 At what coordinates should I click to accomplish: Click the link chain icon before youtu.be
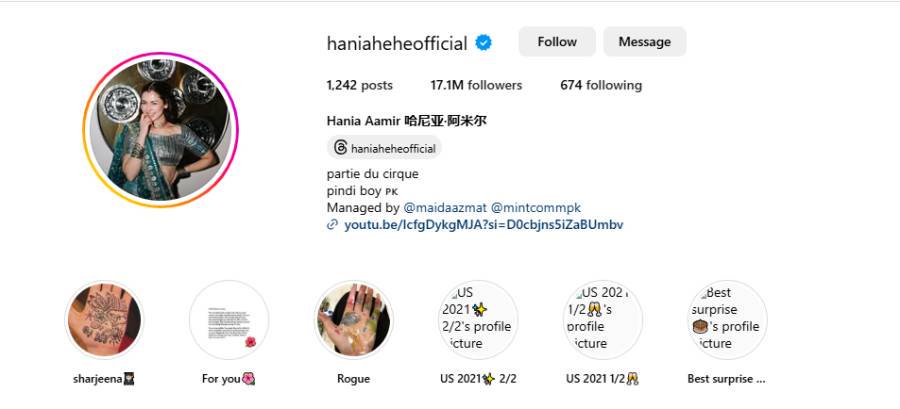tap(332, 225)
